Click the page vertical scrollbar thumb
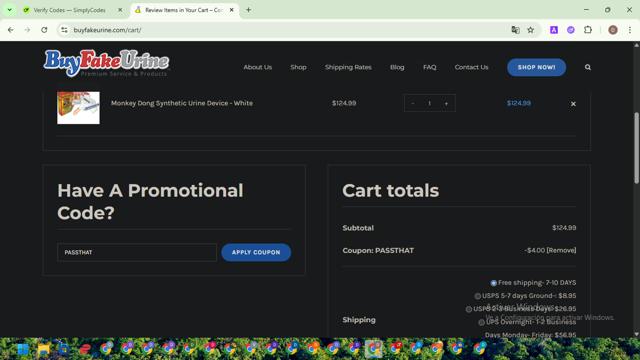The height and width of the screenshot is (360, 640). pyautogui.click(x=636, y=148)
